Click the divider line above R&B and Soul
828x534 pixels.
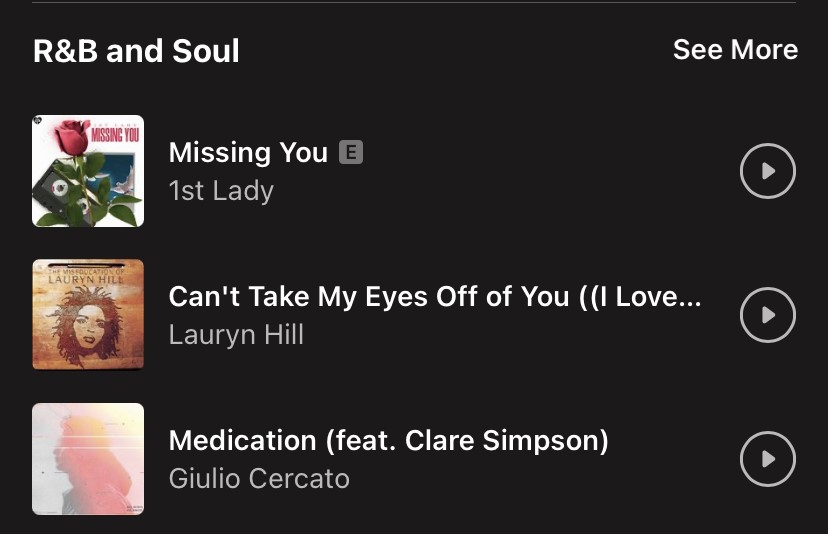click(x=414, y=3)
